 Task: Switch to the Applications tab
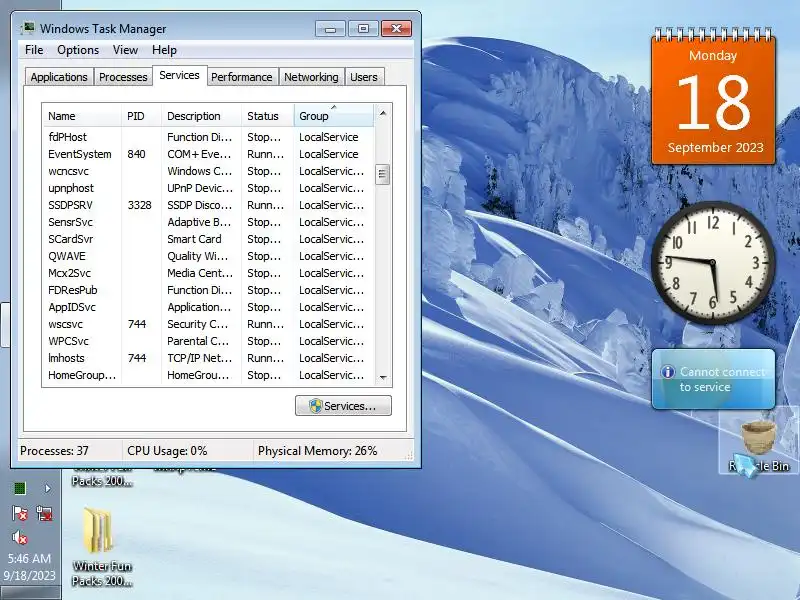[x=59, y=77]
